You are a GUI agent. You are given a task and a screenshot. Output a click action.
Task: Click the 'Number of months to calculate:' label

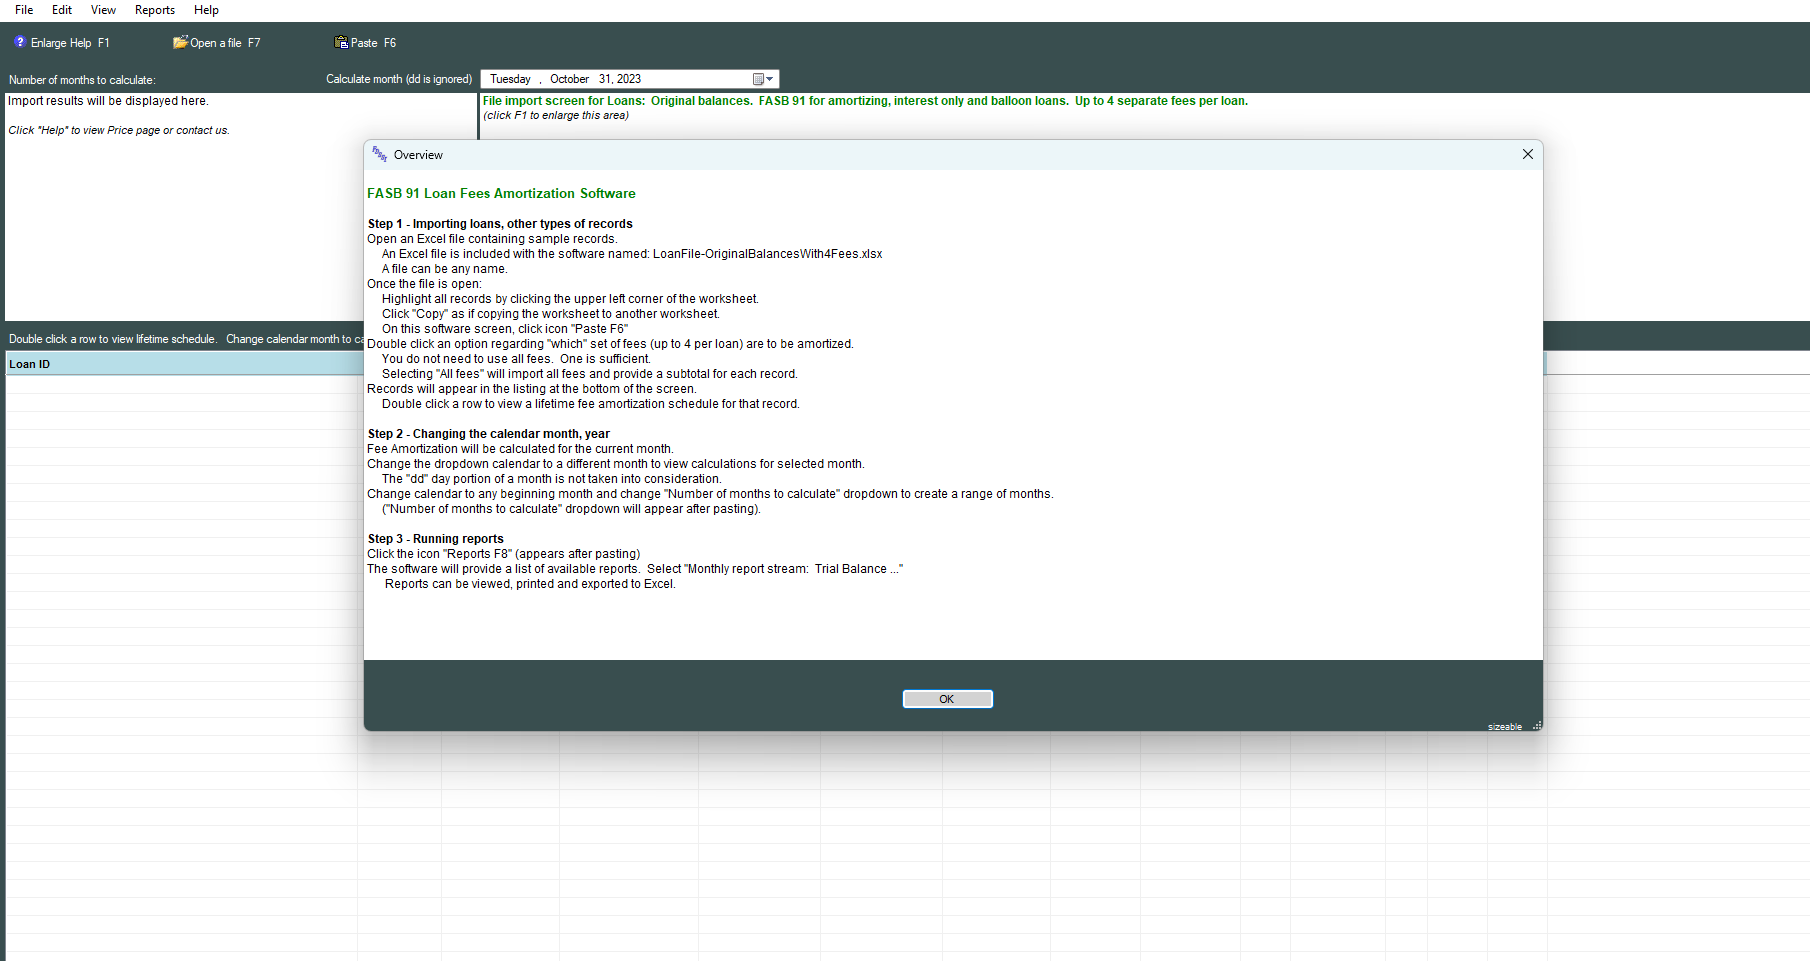tap(82, 80)
